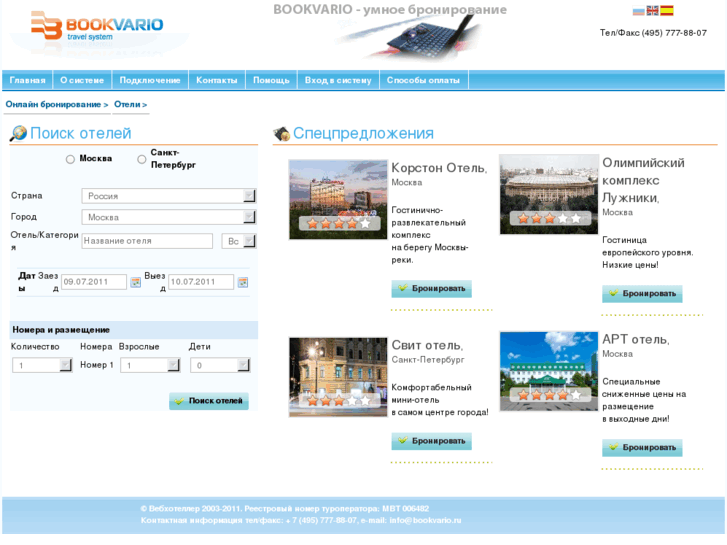Open the check-in date calendar icon
Image resolution: width=727 pixels, height=545 pixels.
135,282
